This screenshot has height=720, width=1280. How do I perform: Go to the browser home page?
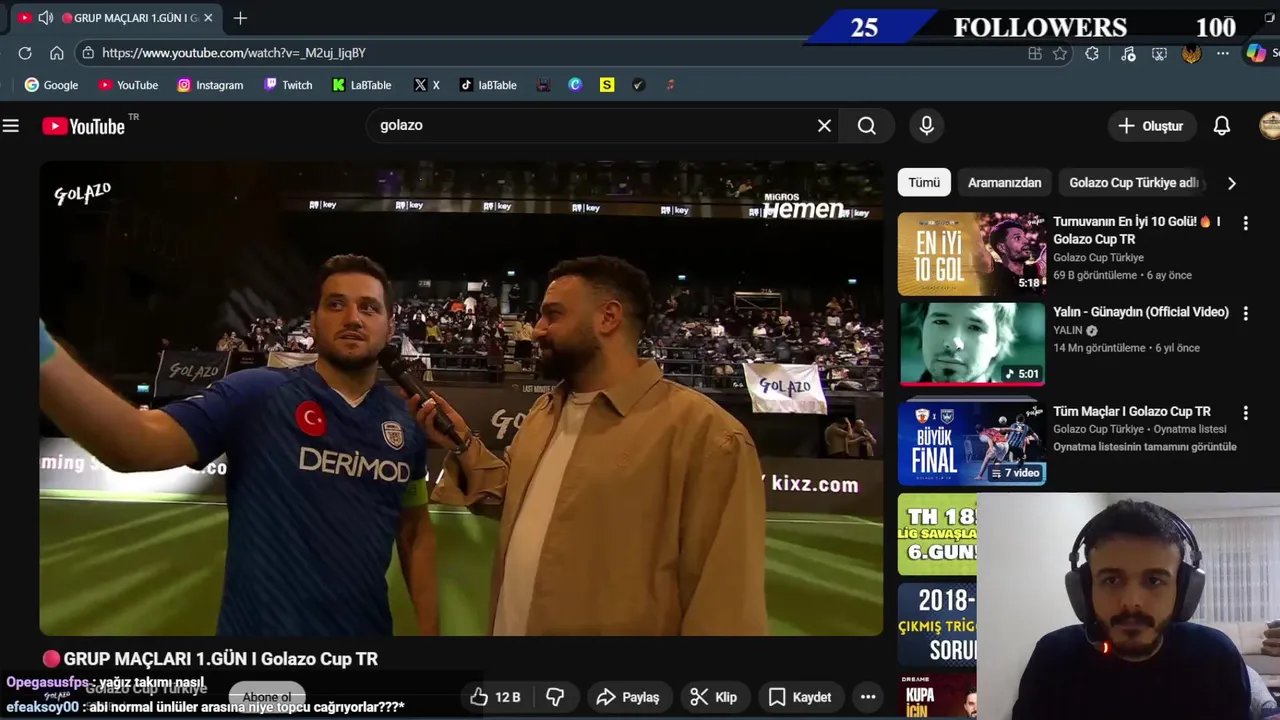(57, 53)
